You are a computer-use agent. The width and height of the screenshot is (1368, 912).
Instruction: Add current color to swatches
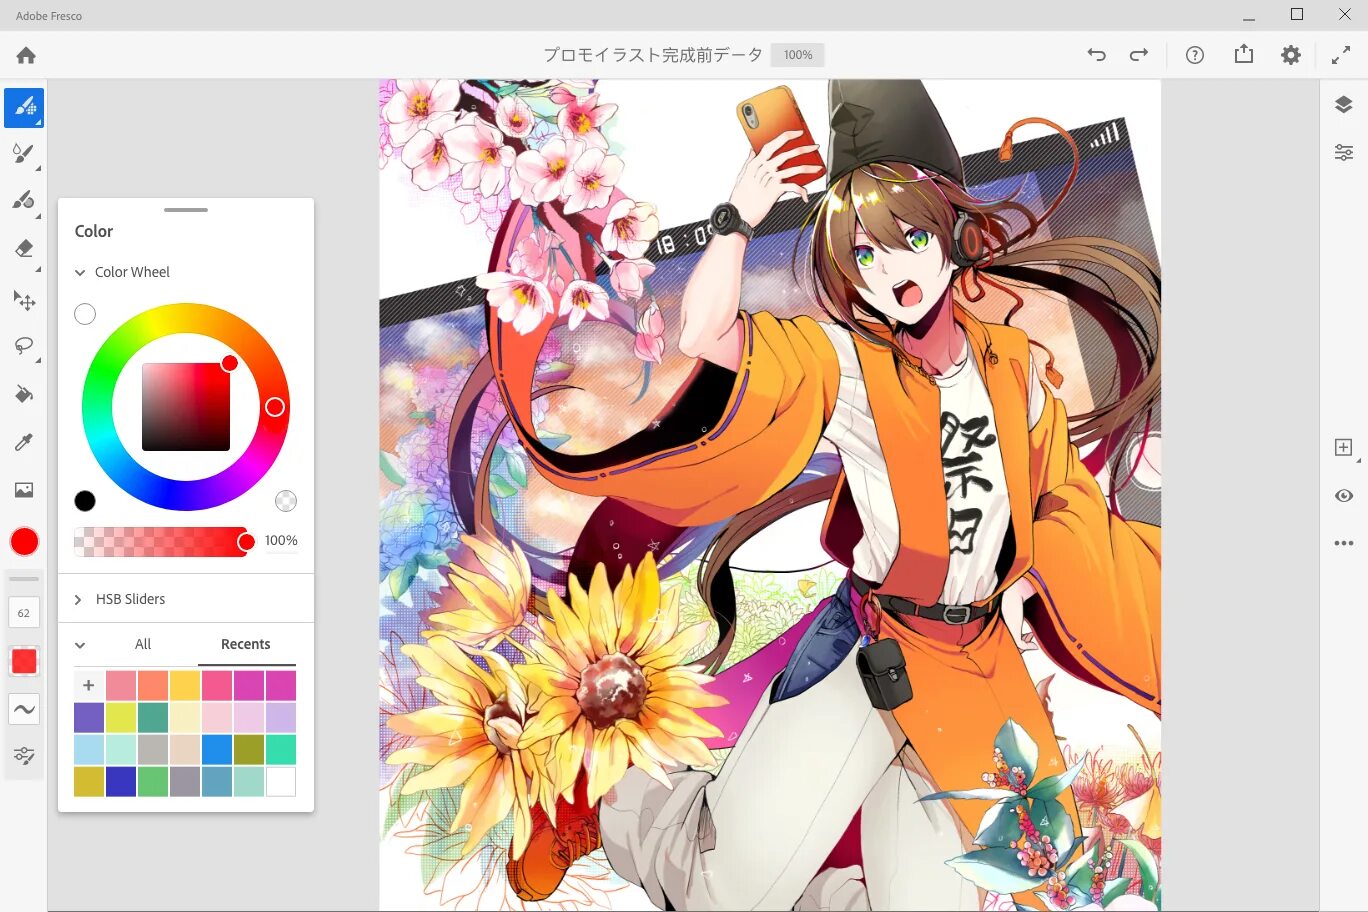click(x=89, y=686)
